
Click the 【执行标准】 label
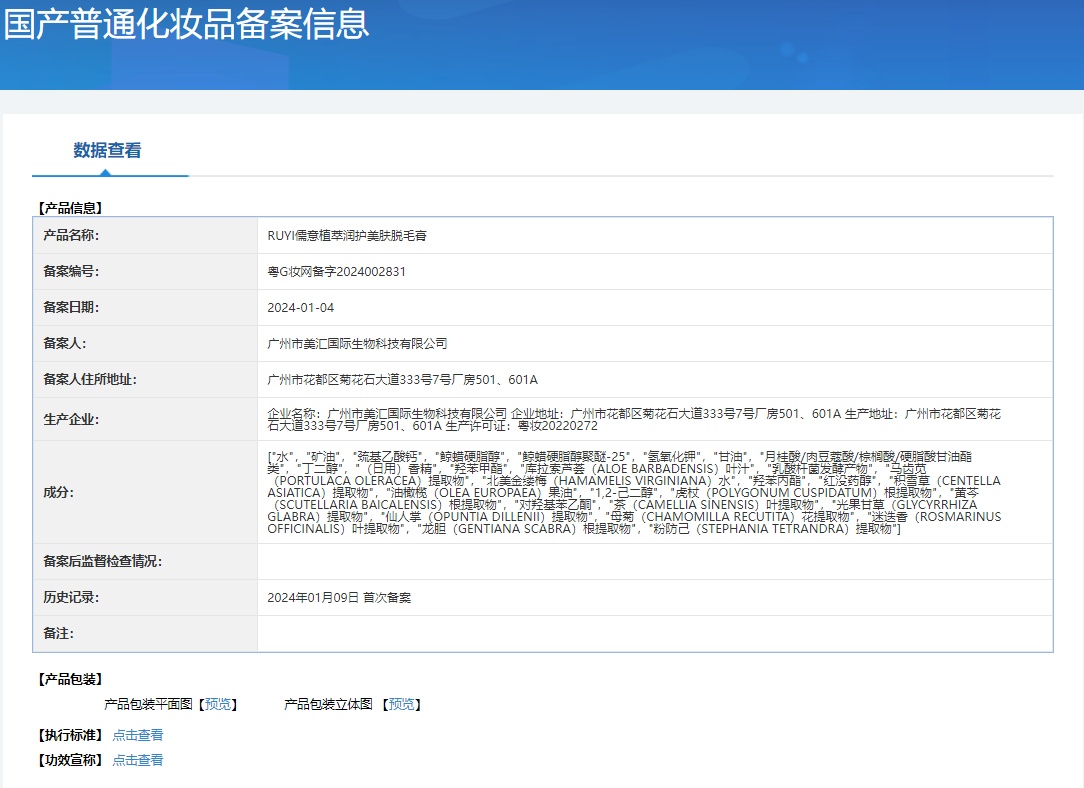point(70,735)
